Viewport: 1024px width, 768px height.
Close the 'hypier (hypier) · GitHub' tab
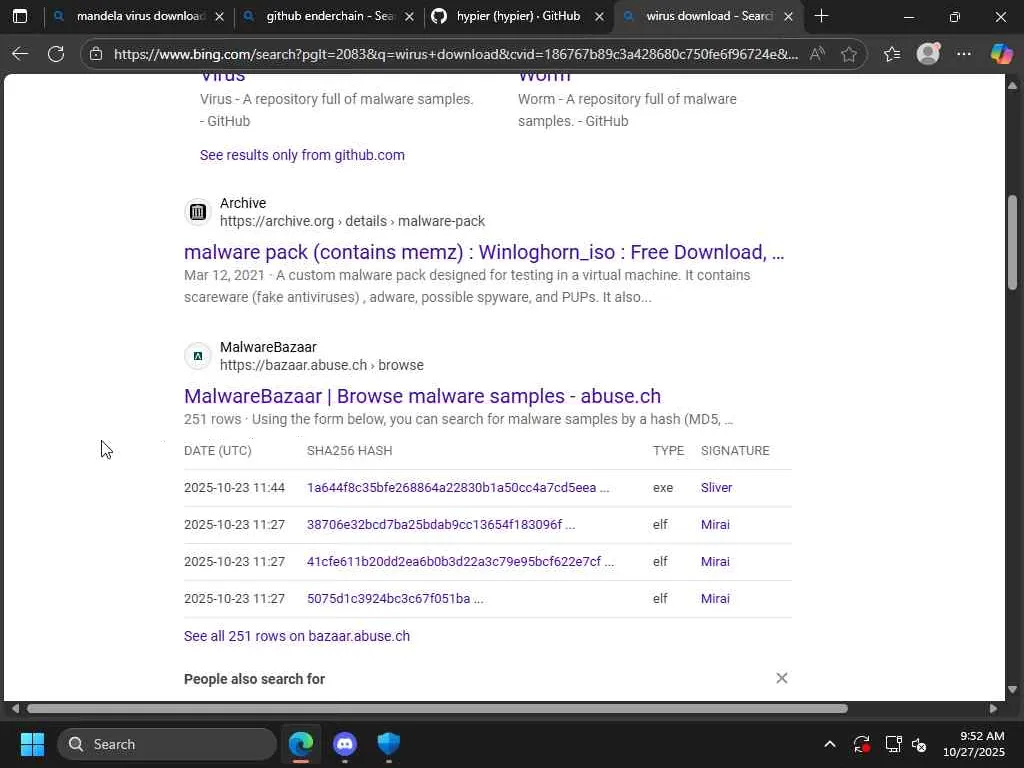point(599,16)
